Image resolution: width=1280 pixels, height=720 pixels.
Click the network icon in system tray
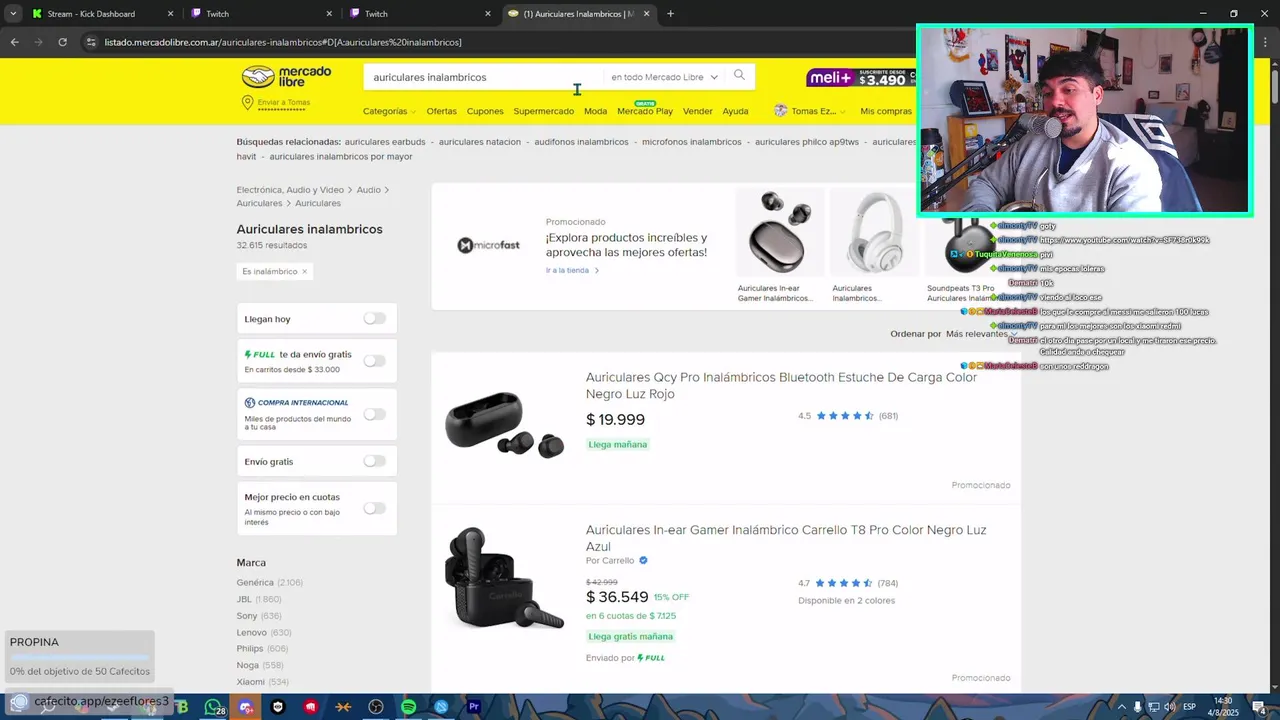1153,707
